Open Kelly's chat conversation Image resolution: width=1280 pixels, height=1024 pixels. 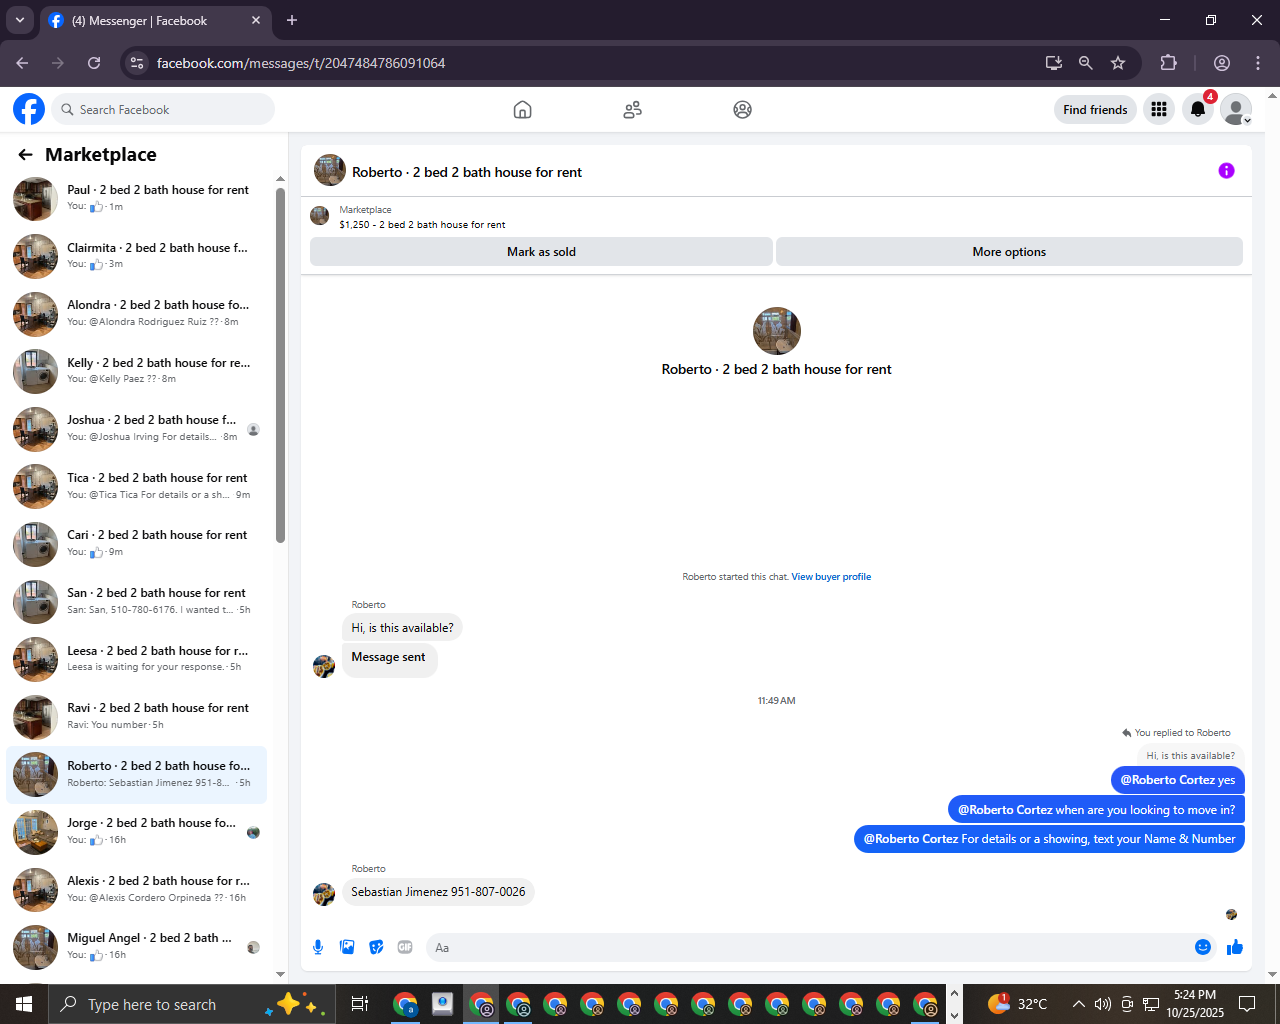click(x=136, y=372)
